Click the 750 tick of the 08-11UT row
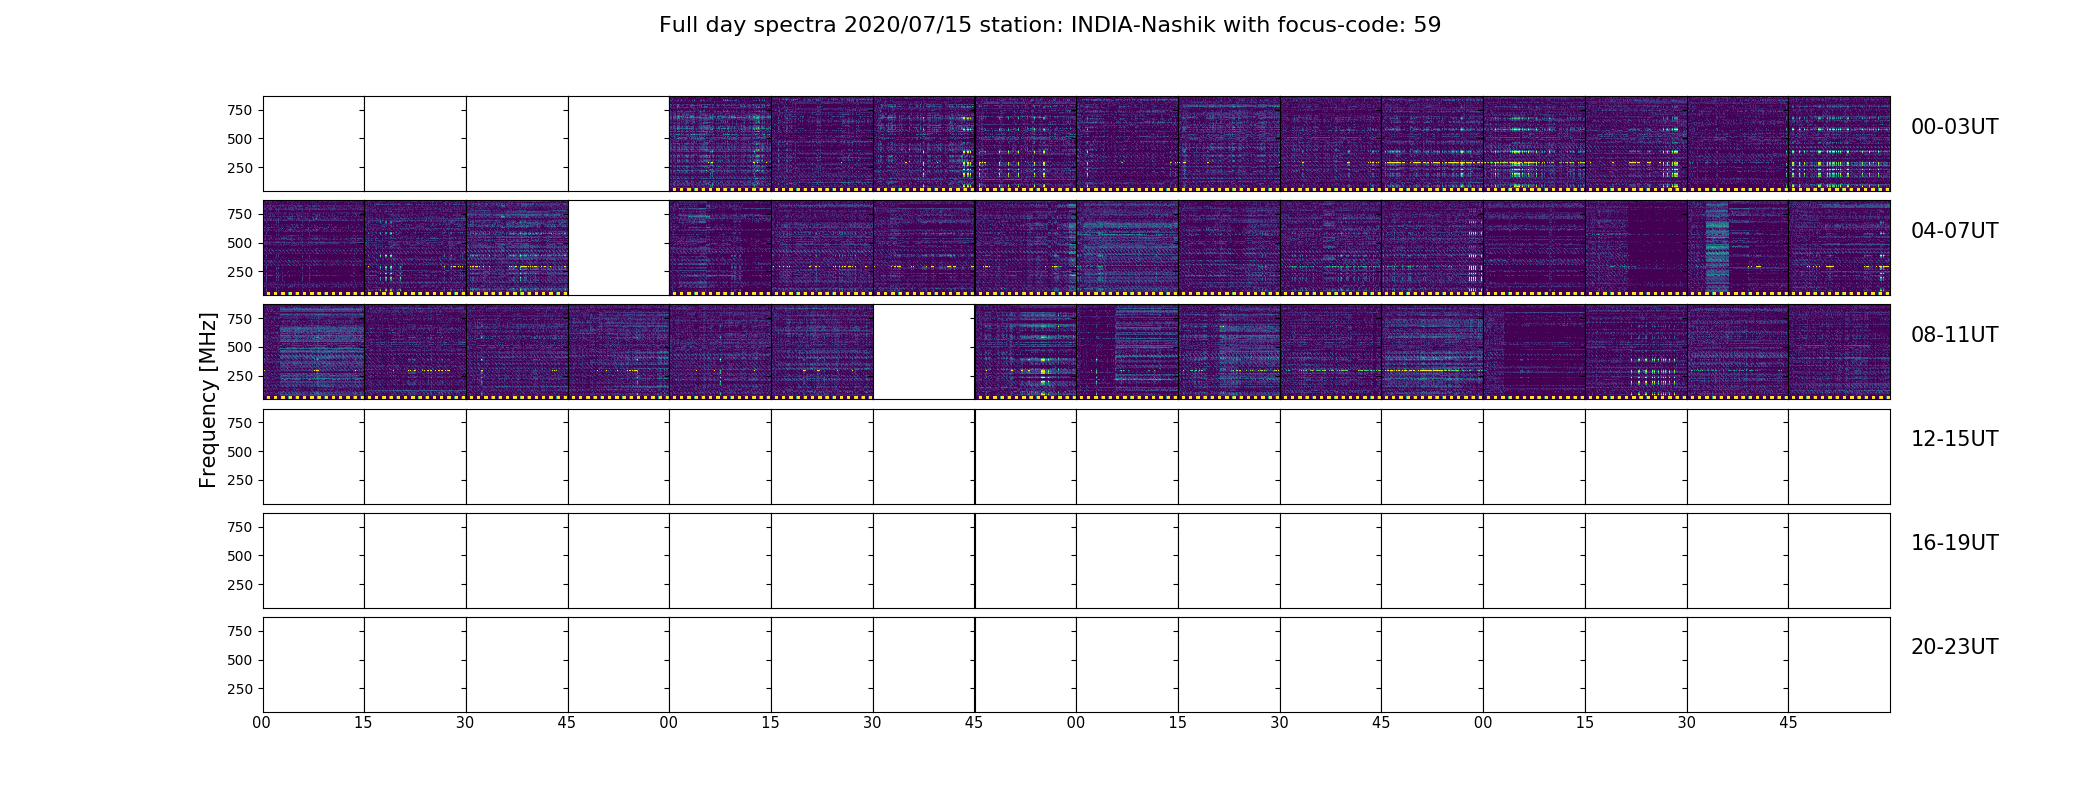This screenshot has width=2100, height=800. tap(240, 318)
